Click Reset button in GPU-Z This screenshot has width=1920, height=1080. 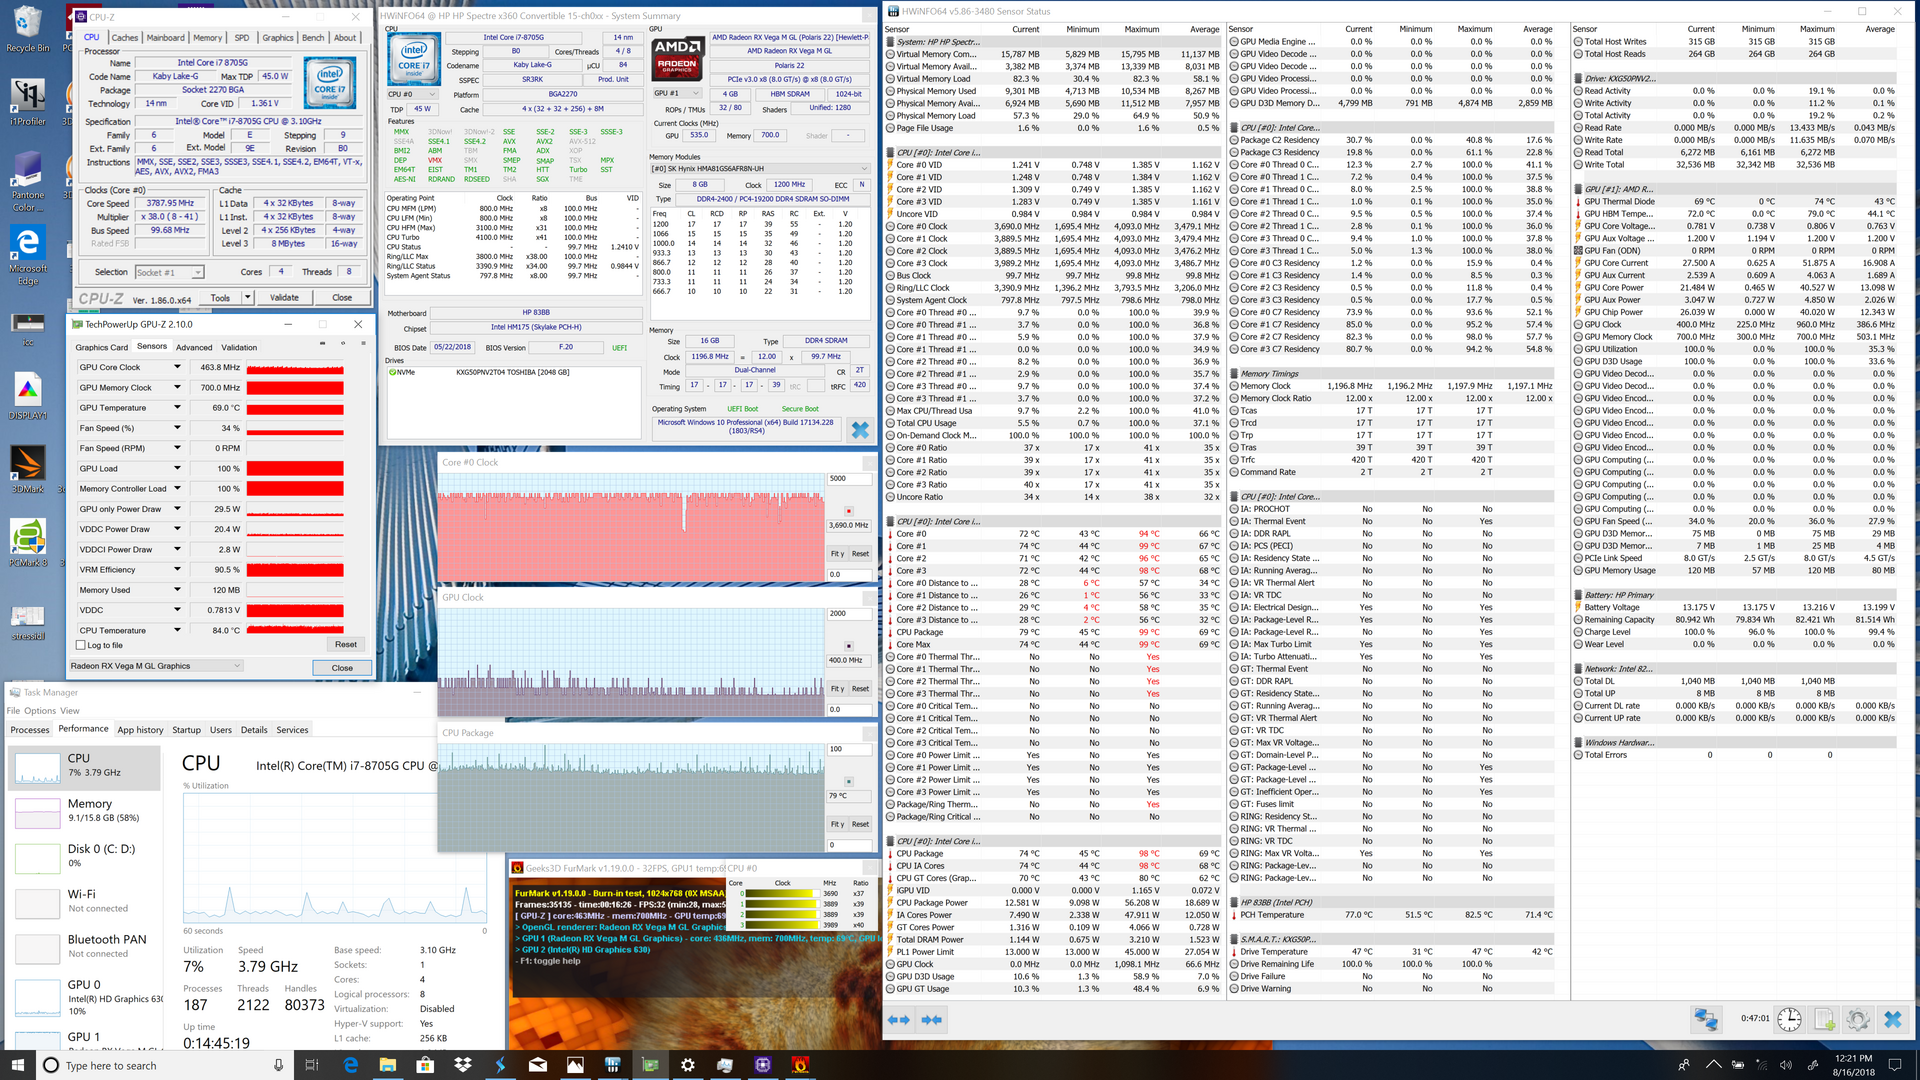[346, 645]
